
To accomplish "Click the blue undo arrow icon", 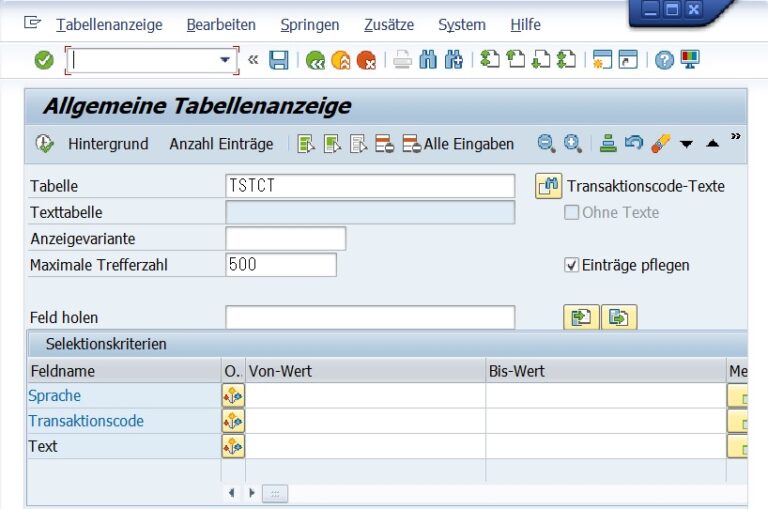I will tap(634, 143).
